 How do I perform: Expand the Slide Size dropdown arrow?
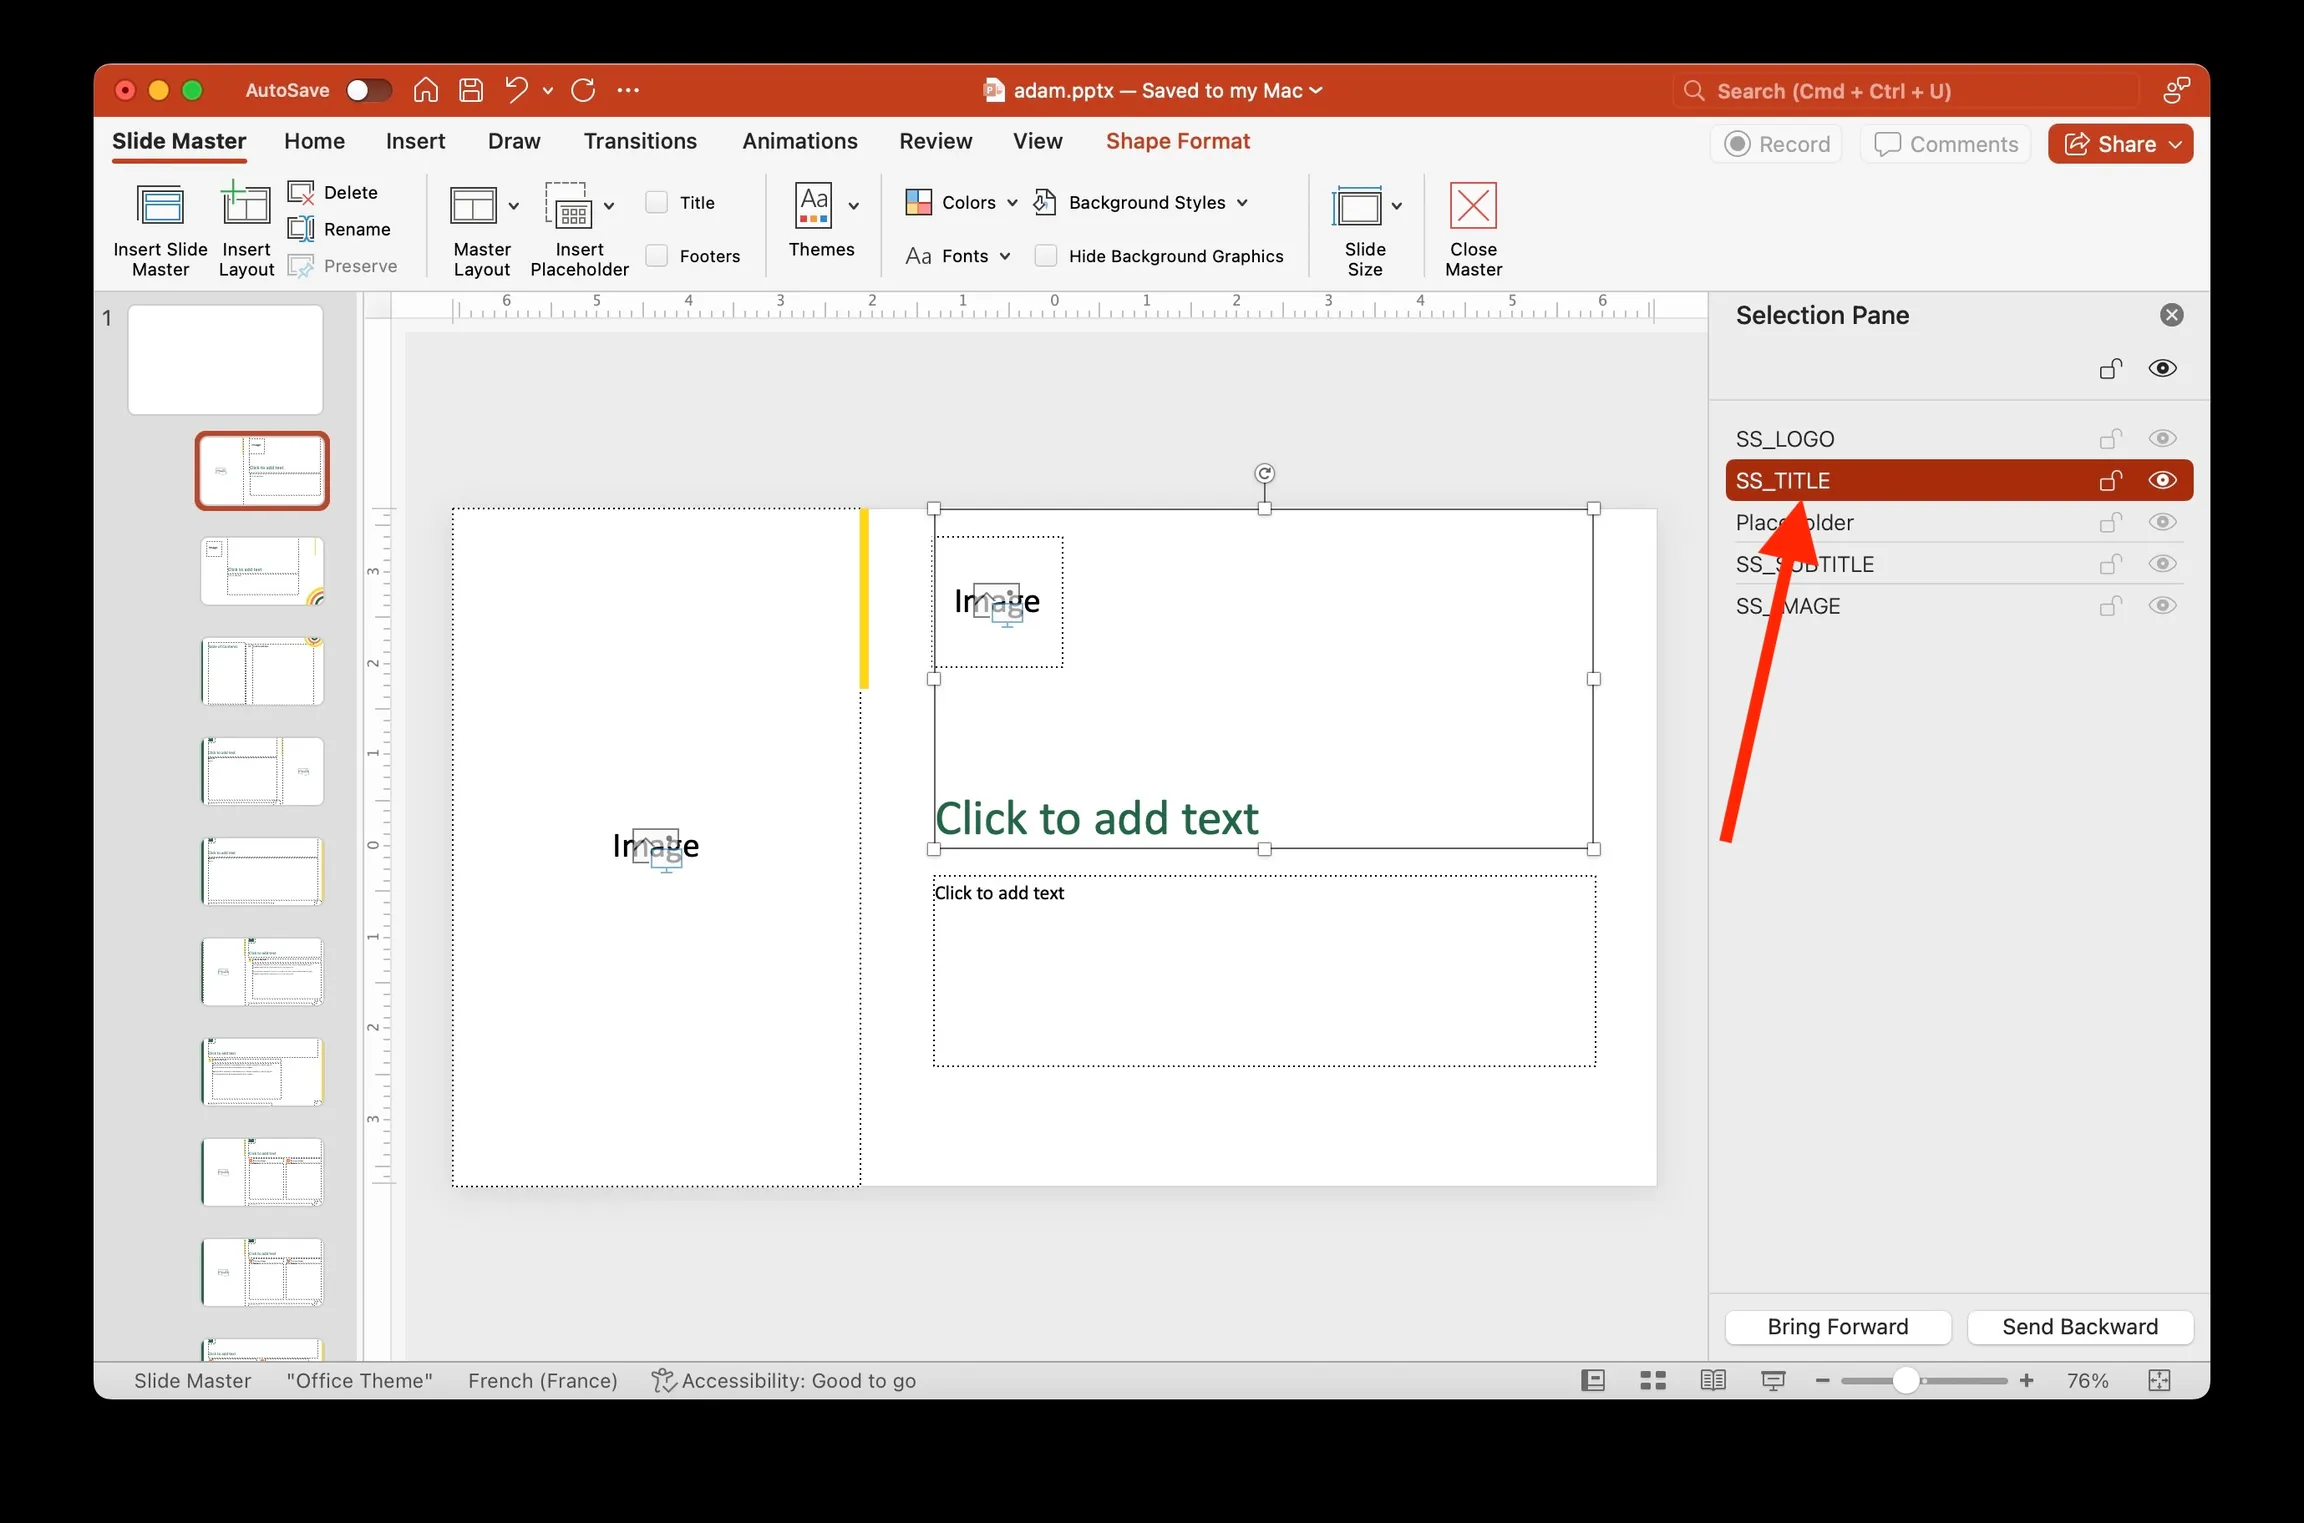point(1396,206)
